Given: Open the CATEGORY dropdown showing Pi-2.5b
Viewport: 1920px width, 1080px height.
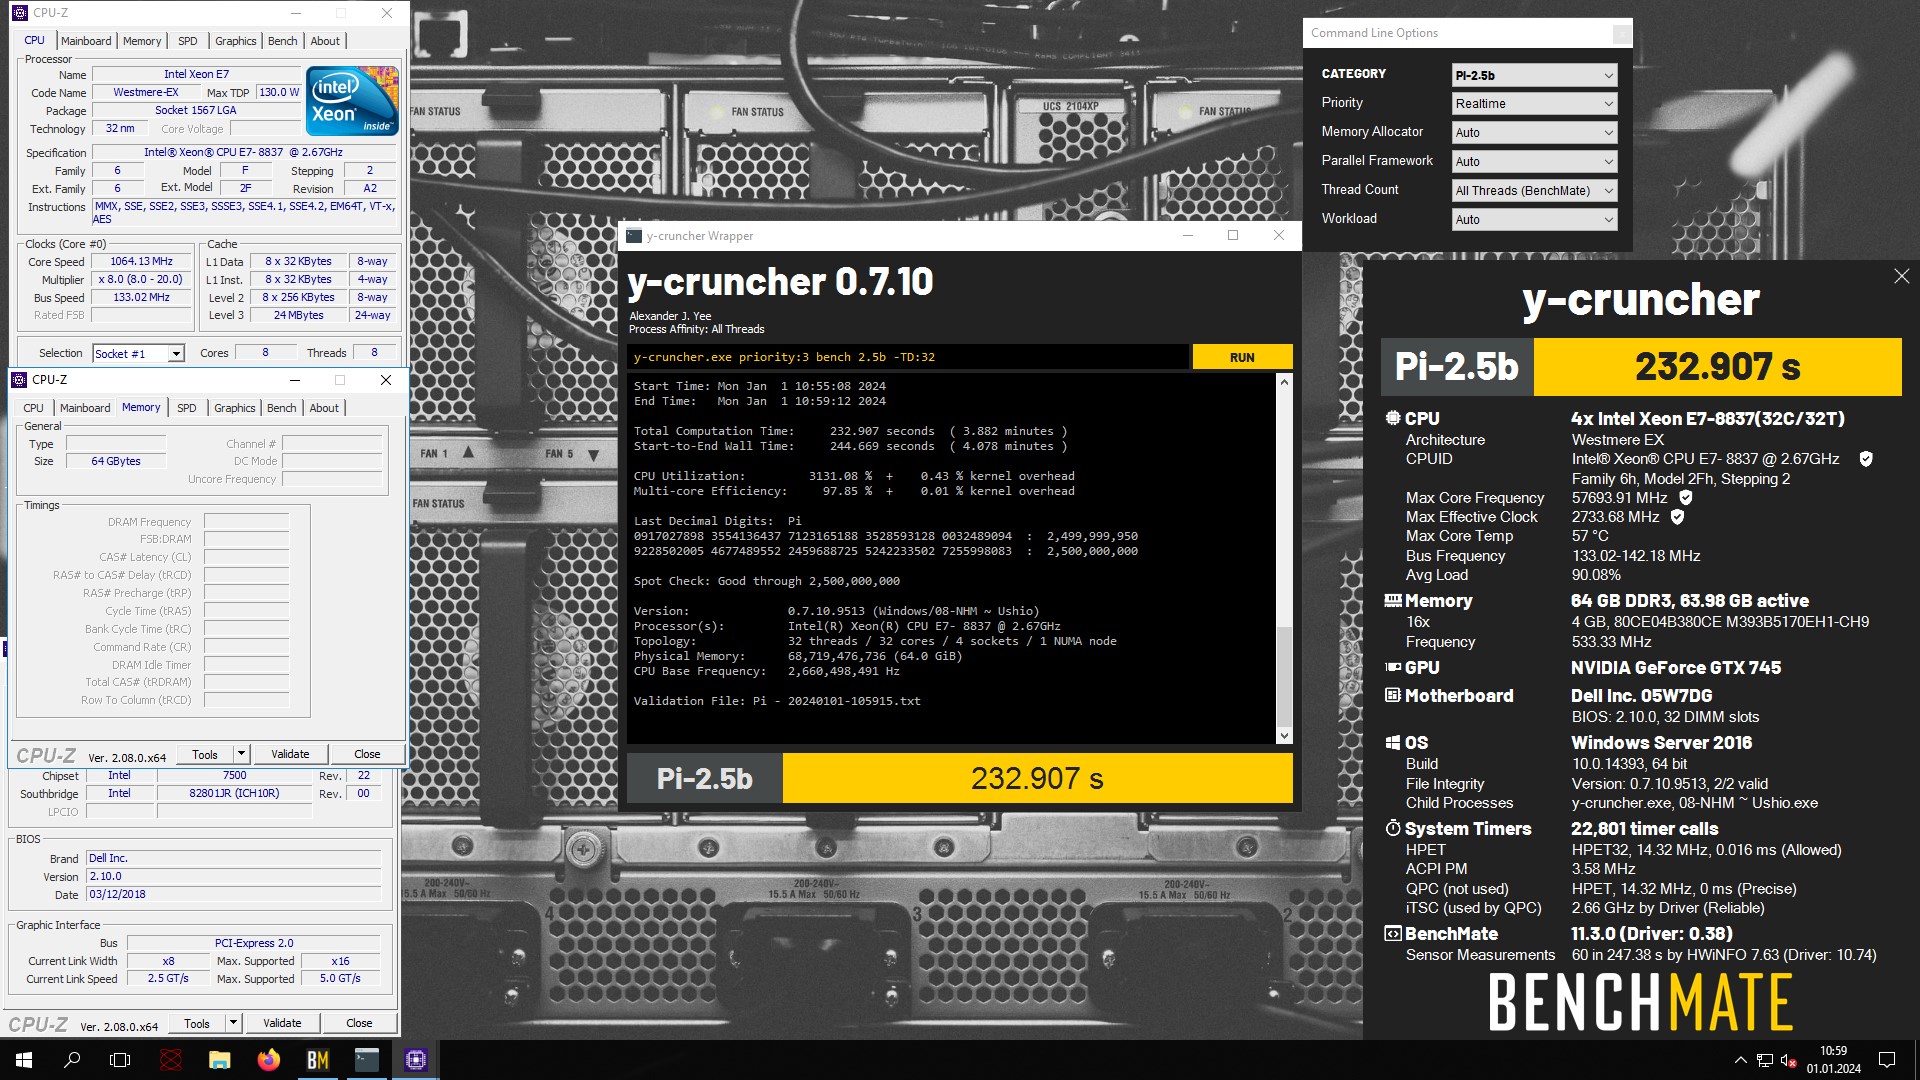Looking at the screenshot, I should click(1534, 75).
